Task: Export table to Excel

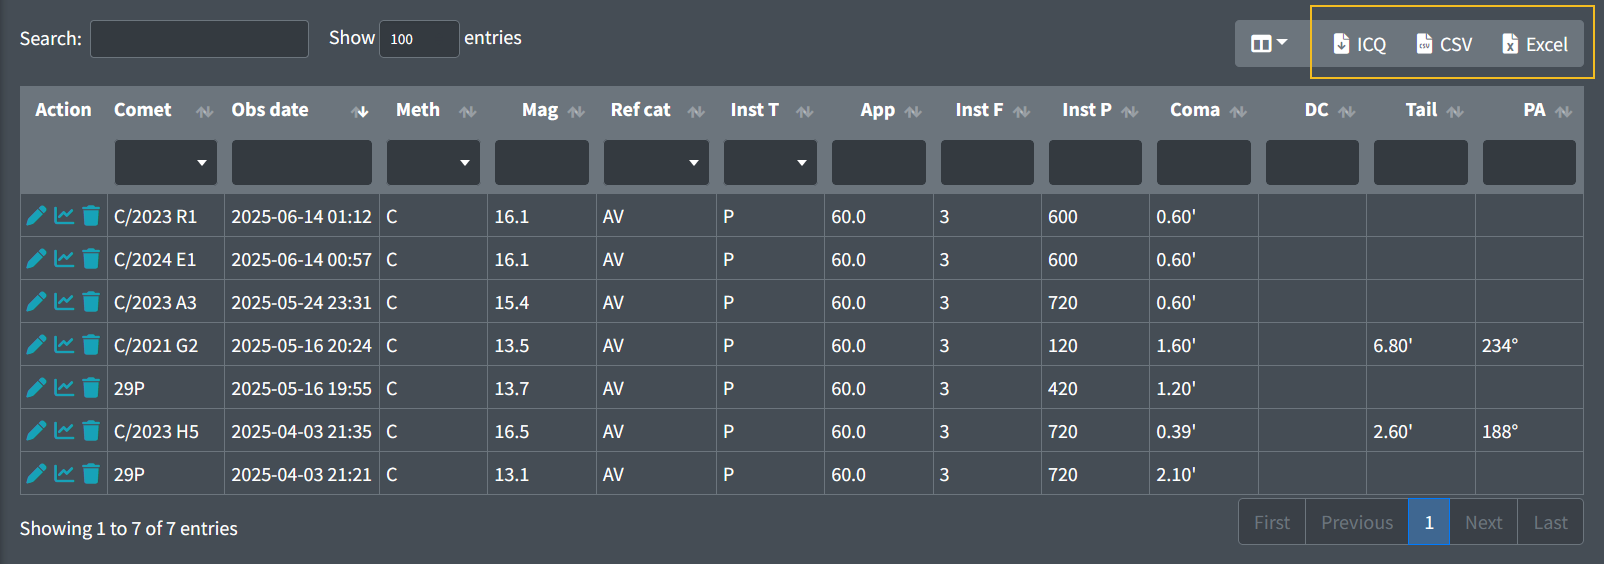Action: (x=1535, y=44)
